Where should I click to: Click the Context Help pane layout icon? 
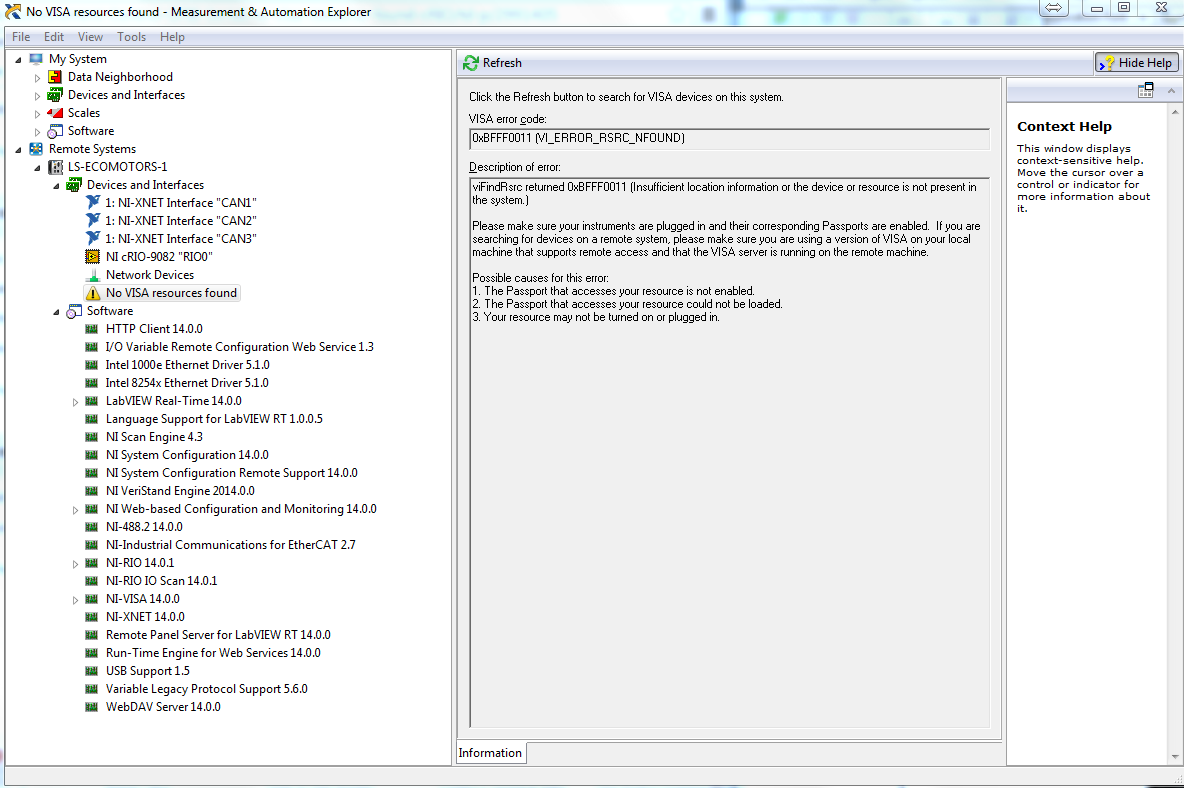pyautogui.click(x=1145, y=91)
